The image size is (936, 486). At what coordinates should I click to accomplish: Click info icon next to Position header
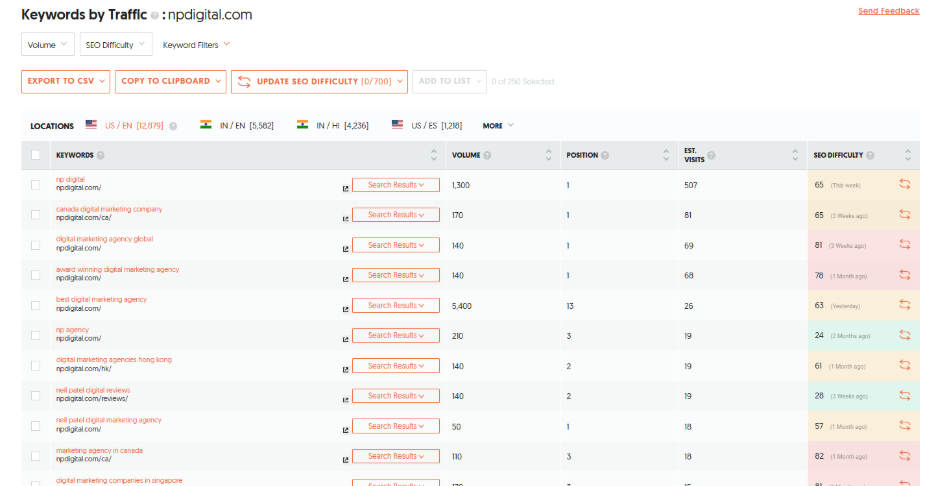click(x=605, y=155)
